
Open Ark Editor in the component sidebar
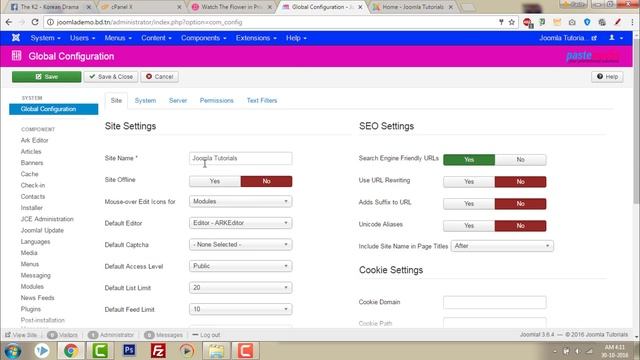34,140
